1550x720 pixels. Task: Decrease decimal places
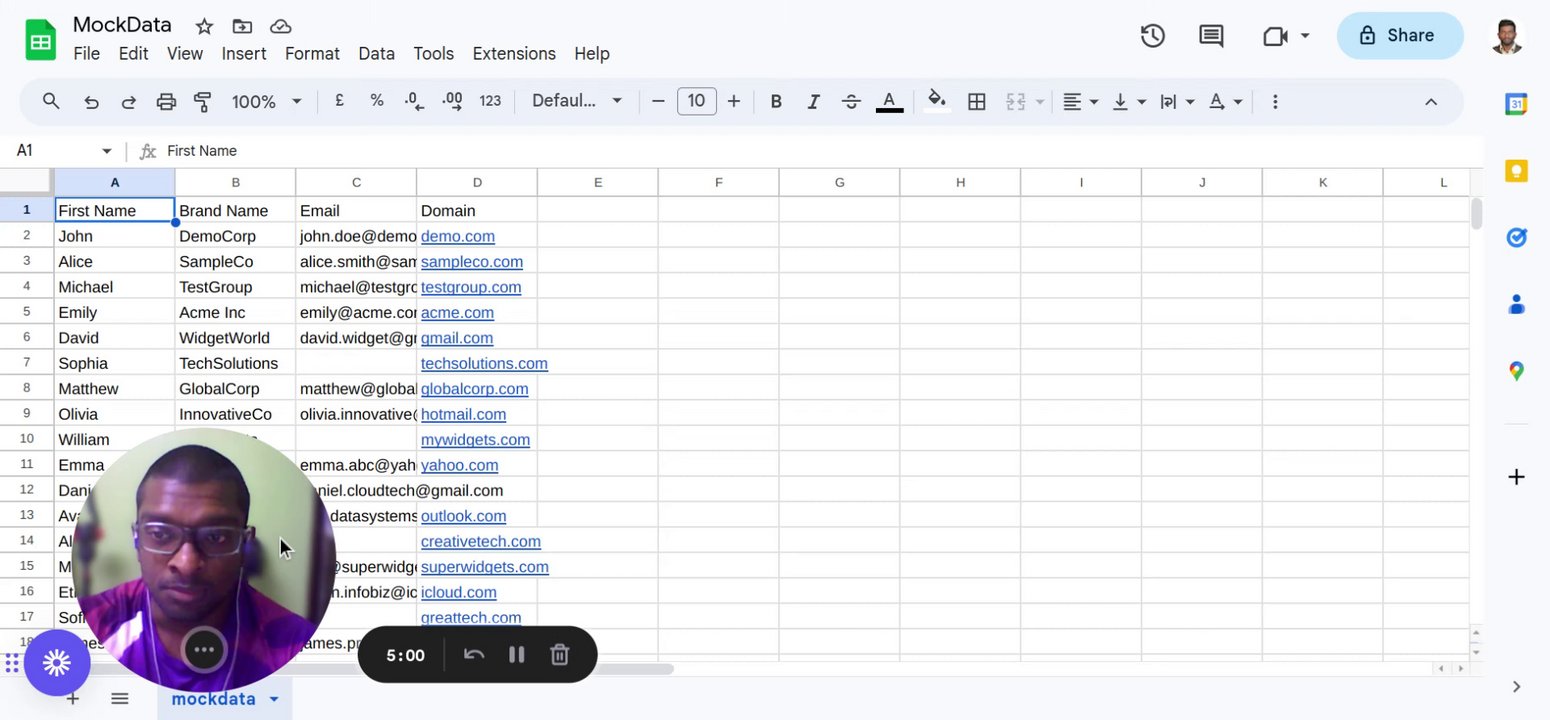click(414, 101)
